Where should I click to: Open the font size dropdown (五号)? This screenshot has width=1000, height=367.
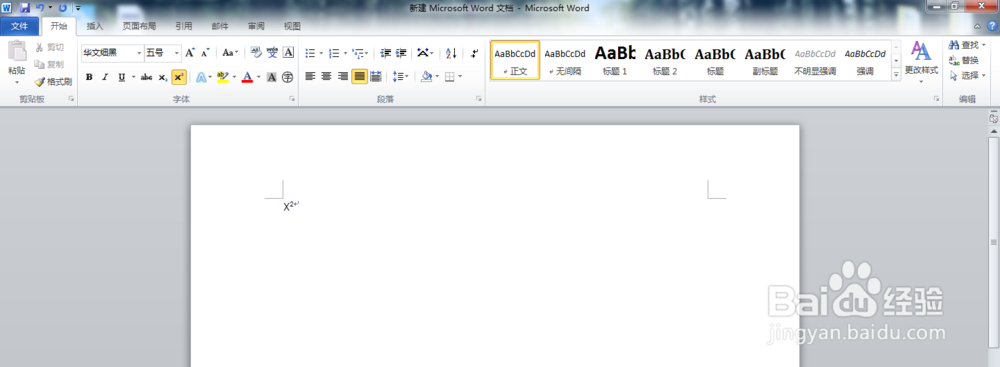point(177,53)
